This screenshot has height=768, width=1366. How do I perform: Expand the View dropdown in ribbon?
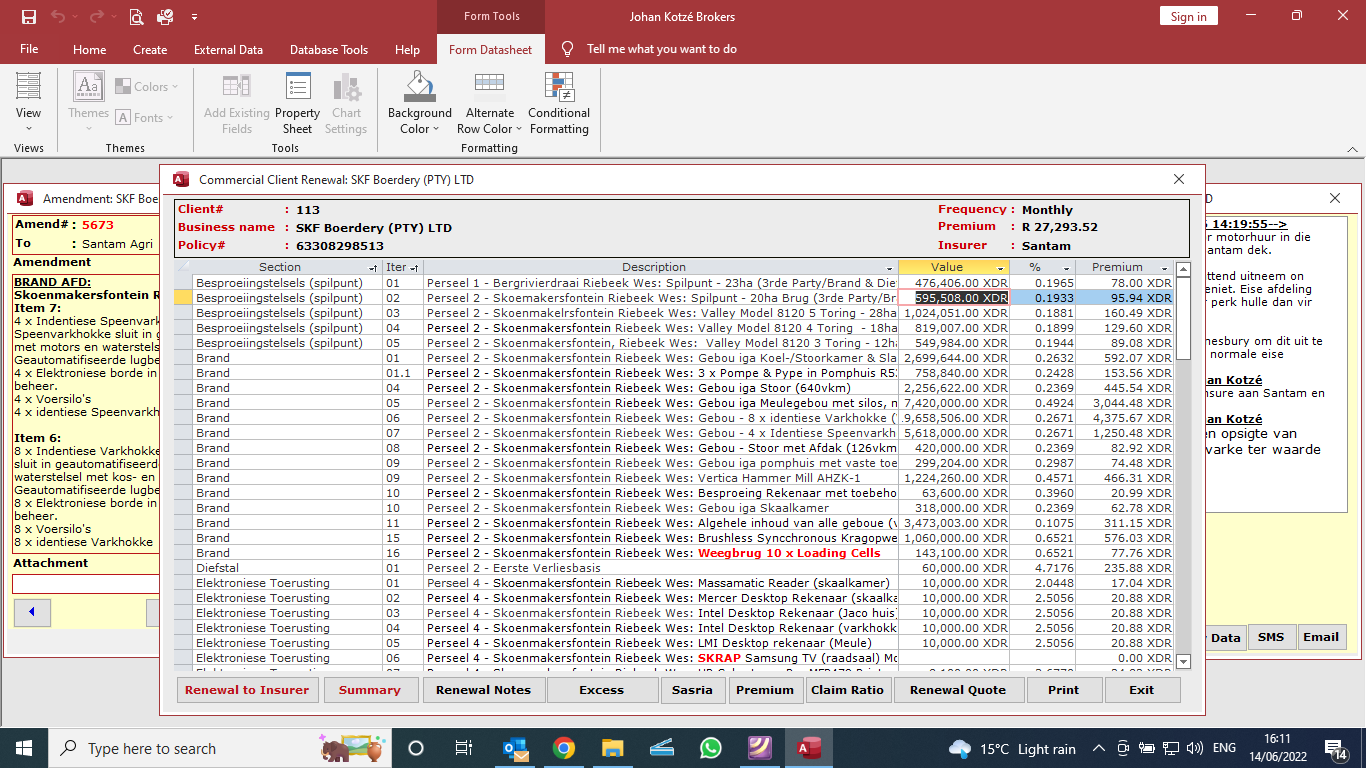click(x=28, y=128)
